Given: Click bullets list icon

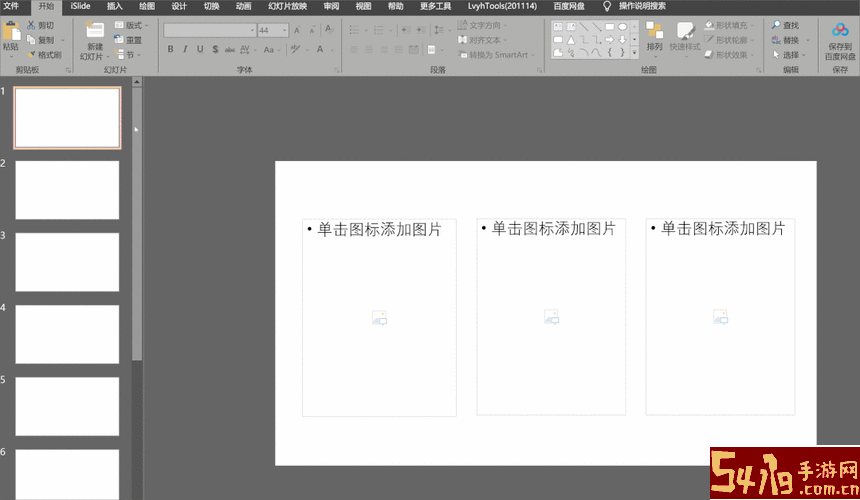Looking at the screenshot, I should 354,30.
